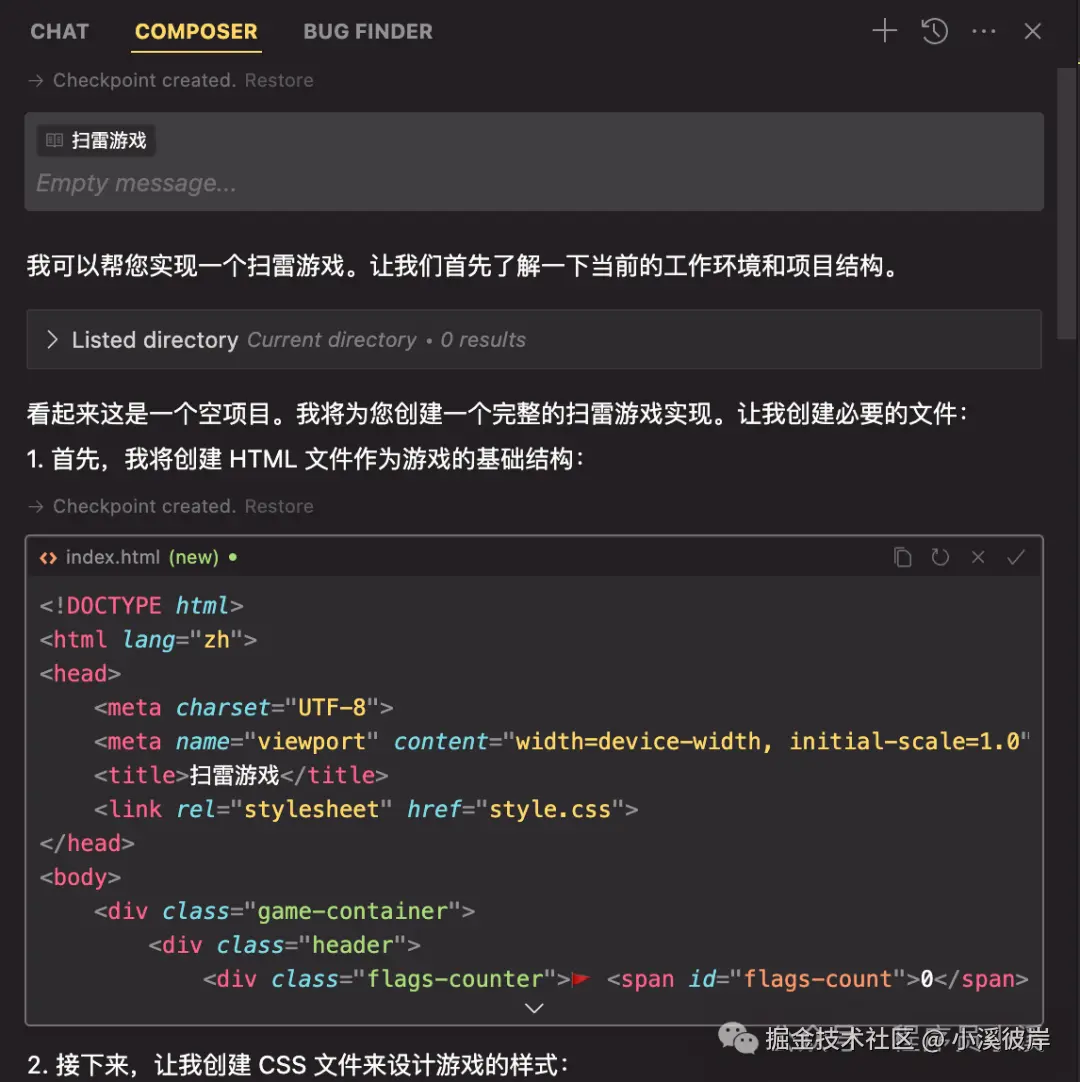
Task: Click the html lang="zh" code line
Action: tap(148, 639)
